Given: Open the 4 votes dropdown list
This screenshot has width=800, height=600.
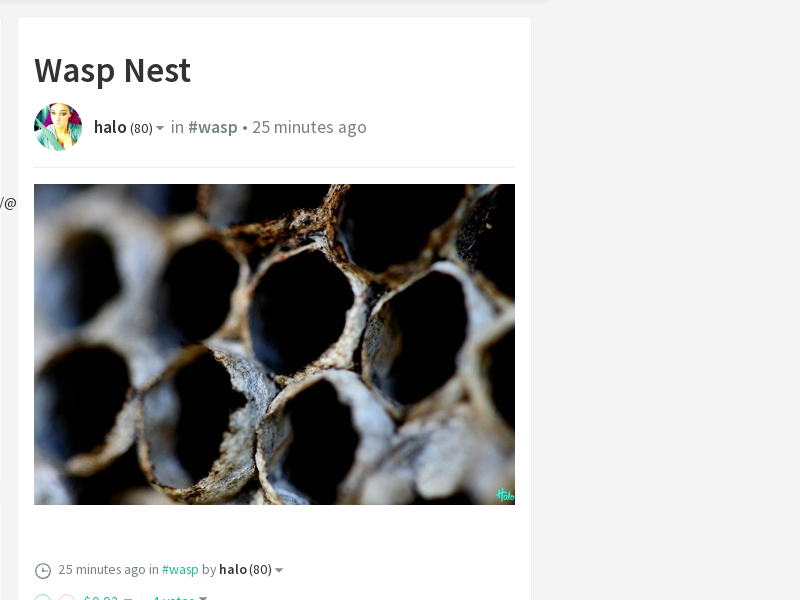Looking at the screenshot, I should 180,598.
